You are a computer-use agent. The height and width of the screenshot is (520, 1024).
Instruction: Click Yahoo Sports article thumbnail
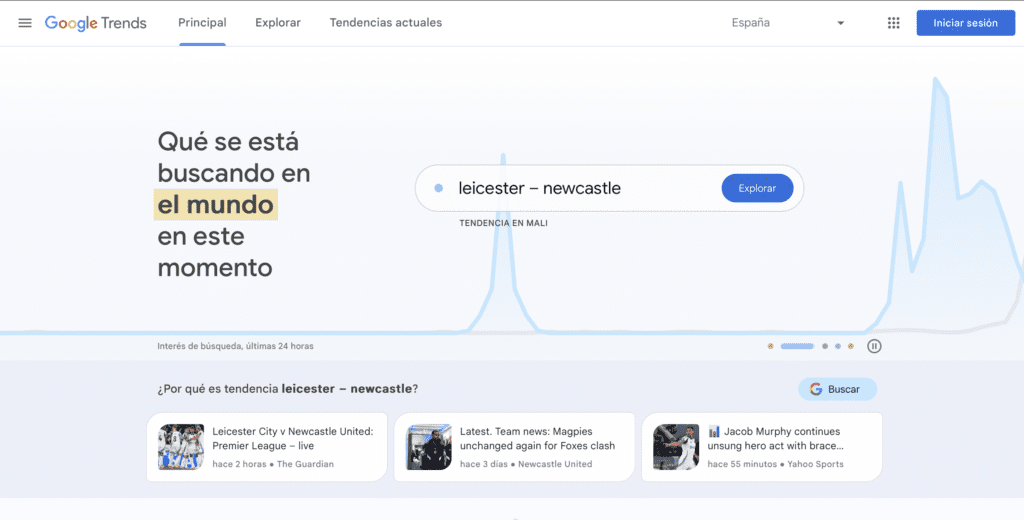tap(676, 447)
